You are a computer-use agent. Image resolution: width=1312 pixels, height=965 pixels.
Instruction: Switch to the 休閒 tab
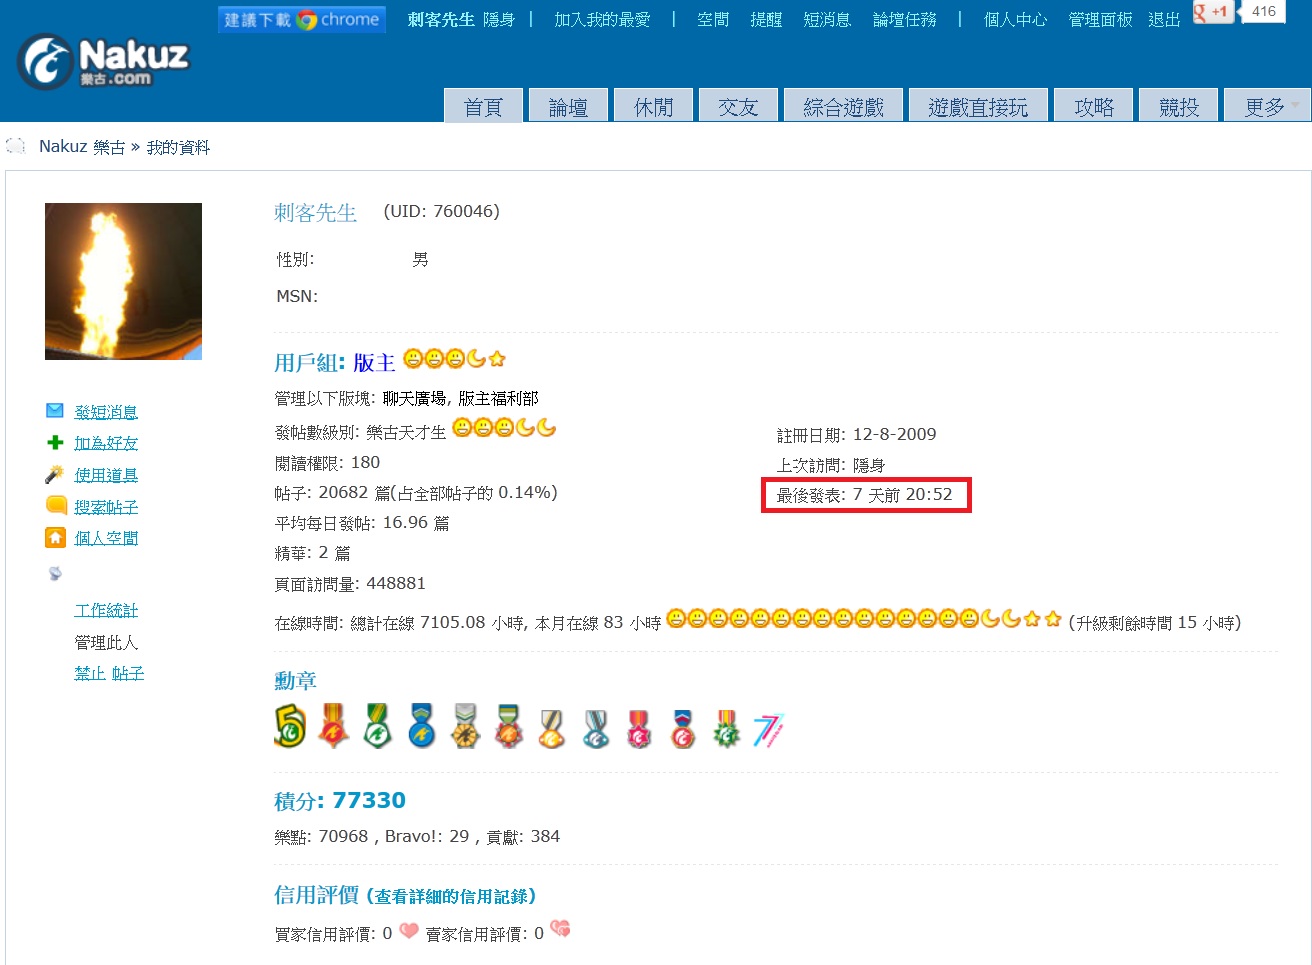[x=653, y=106]
